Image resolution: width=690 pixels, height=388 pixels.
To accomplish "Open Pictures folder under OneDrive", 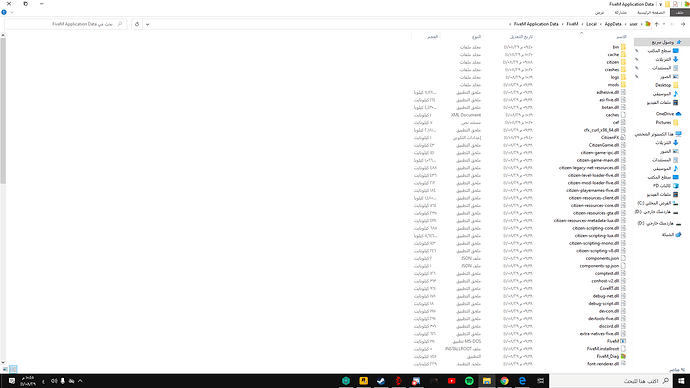I will [x=667, y=123].
